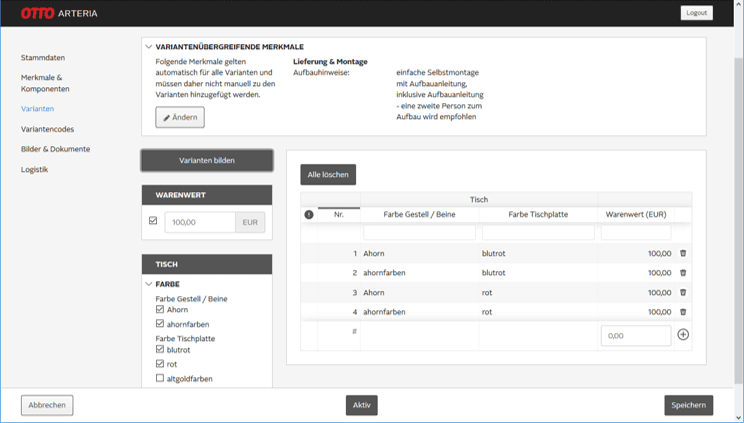Delete variant row 1 Ahorn blutrot

[683, 254]
